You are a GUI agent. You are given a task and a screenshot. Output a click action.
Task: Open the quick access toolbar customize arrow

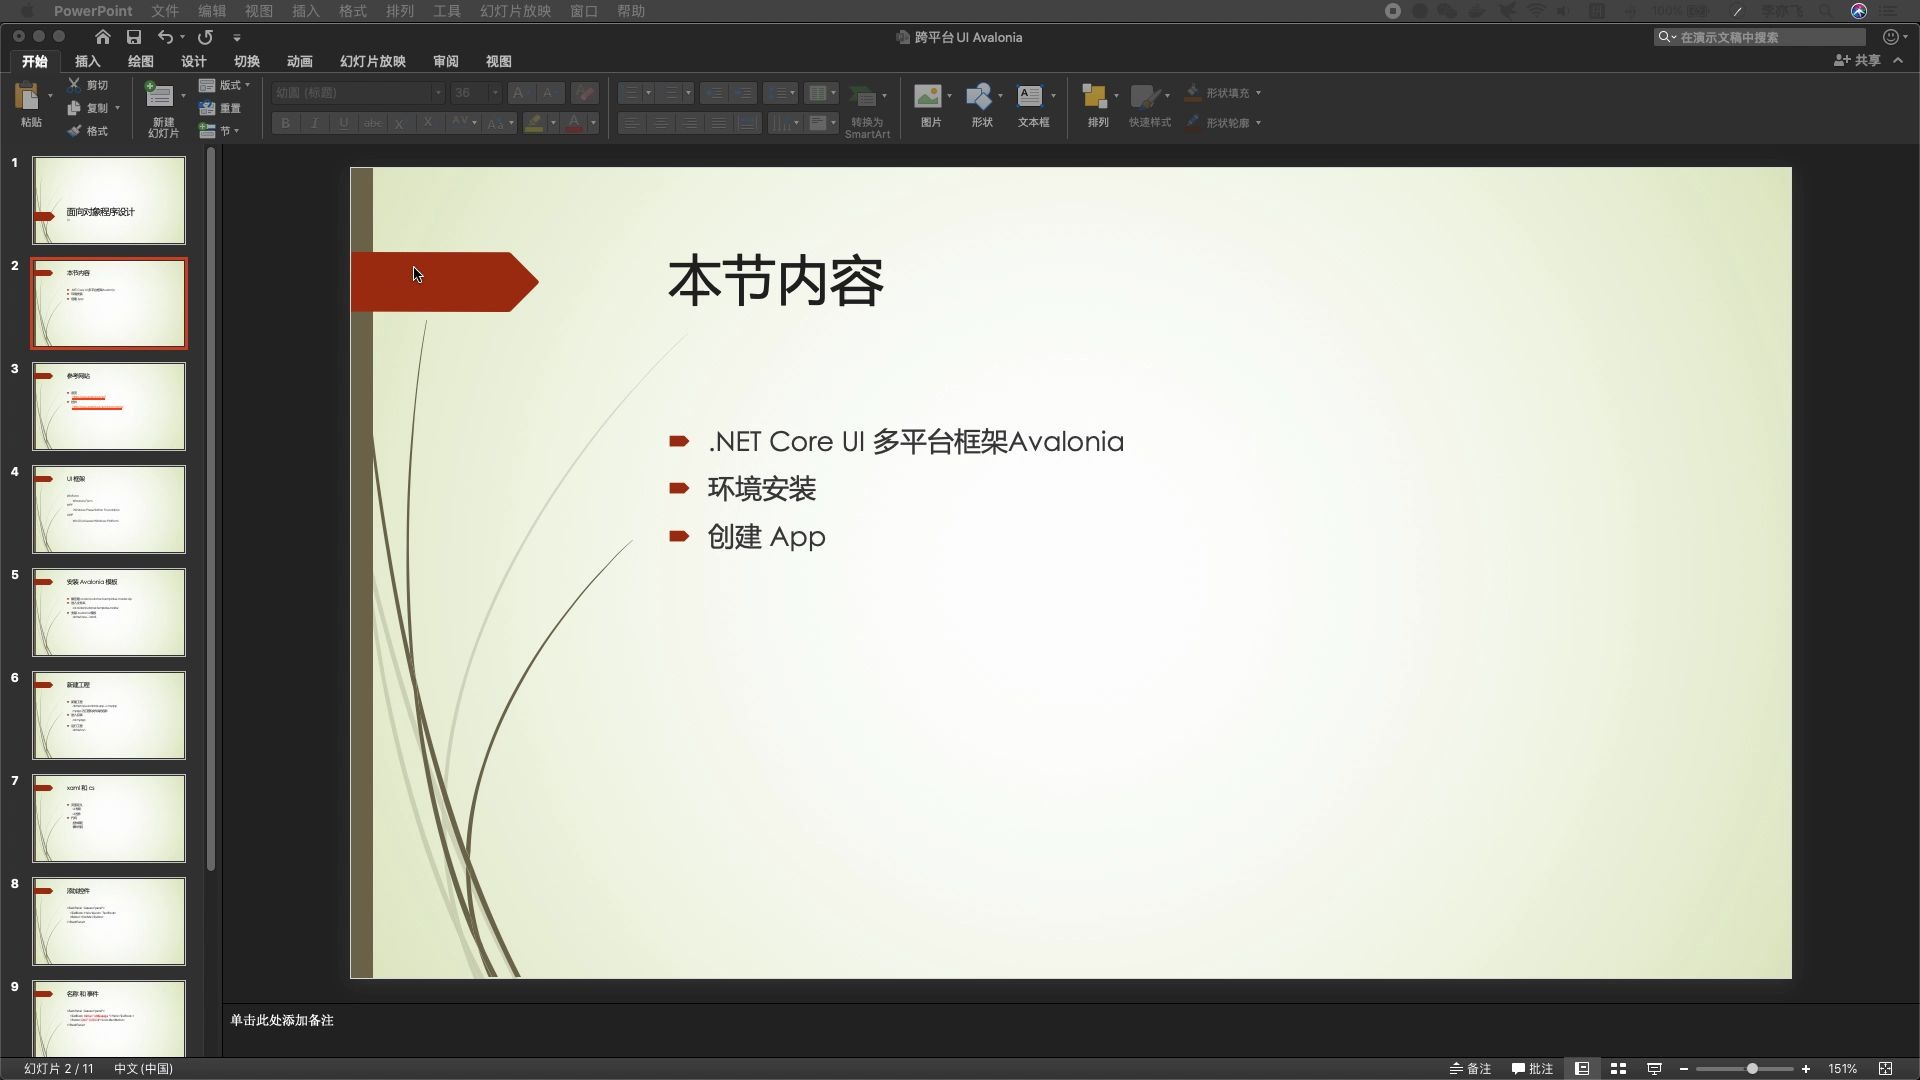coord(237,37)
